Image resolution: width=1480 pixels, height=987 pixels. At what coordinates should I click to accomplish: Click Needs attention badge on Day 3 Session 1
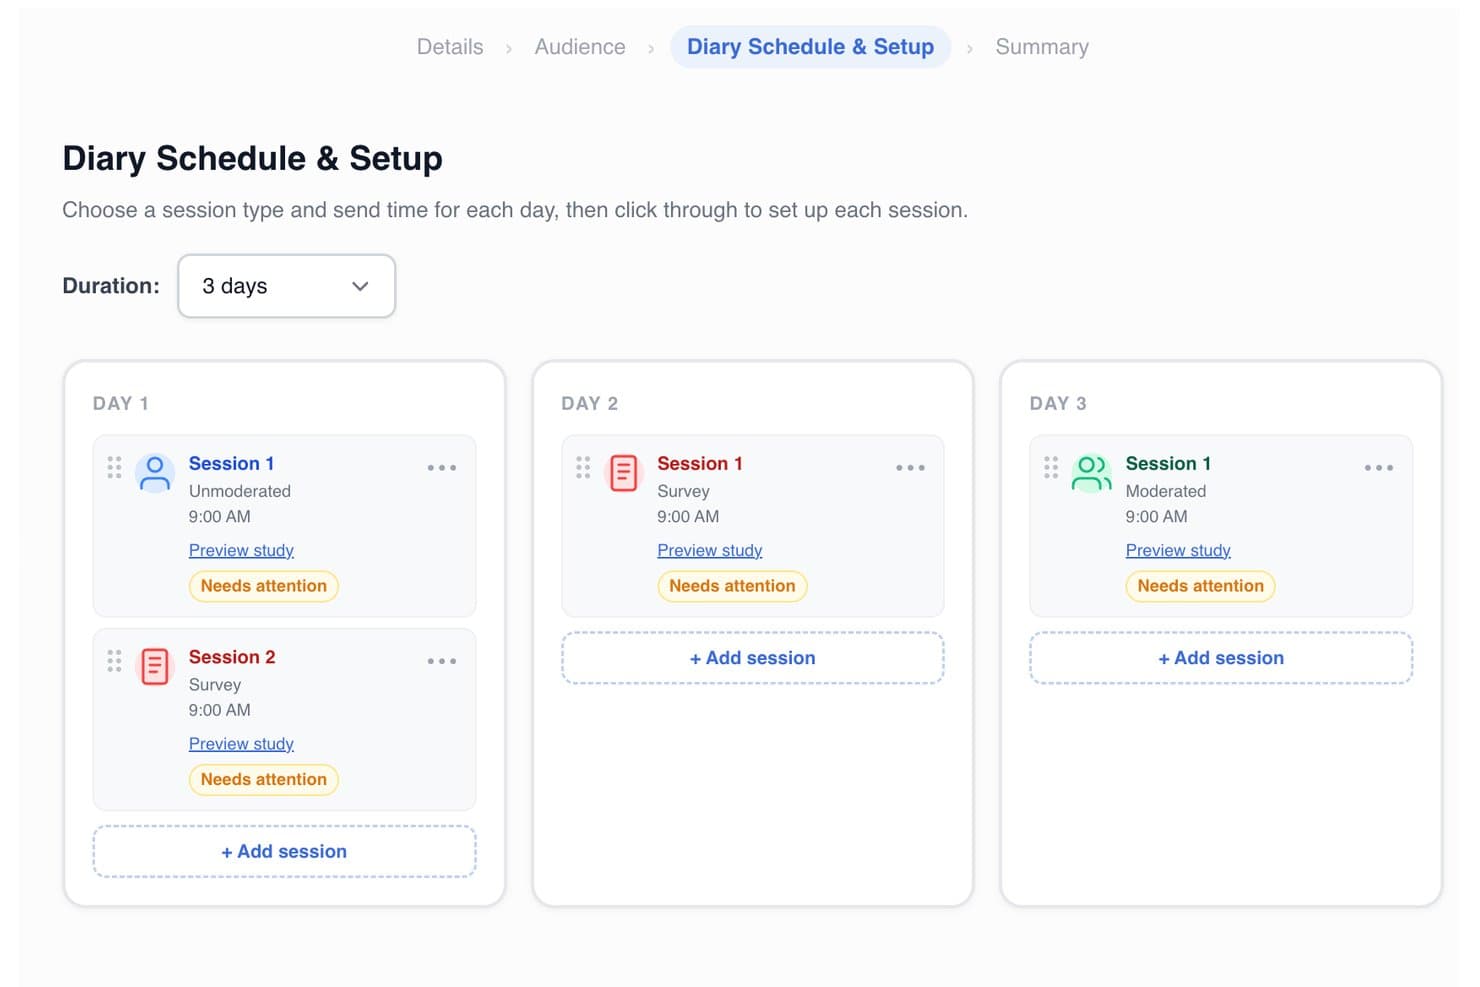click(1201, 586)
